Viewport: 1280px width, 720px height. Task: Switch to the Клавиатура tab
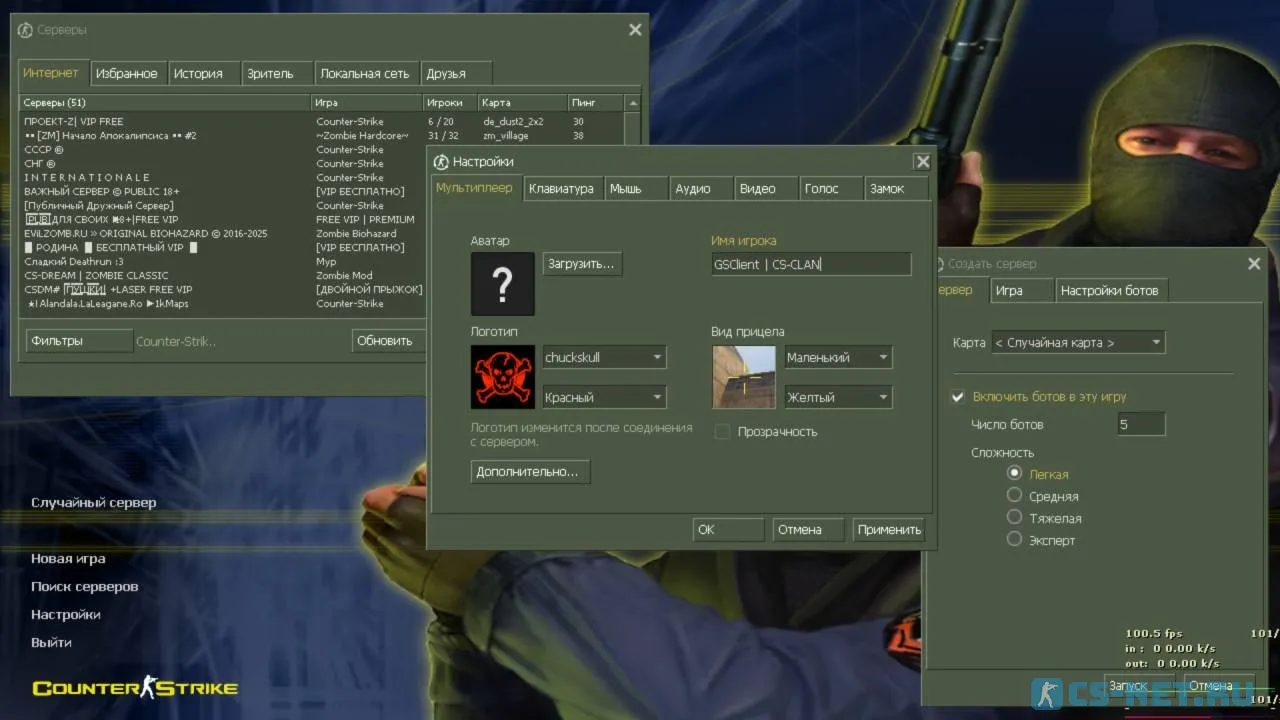point(563,188)
